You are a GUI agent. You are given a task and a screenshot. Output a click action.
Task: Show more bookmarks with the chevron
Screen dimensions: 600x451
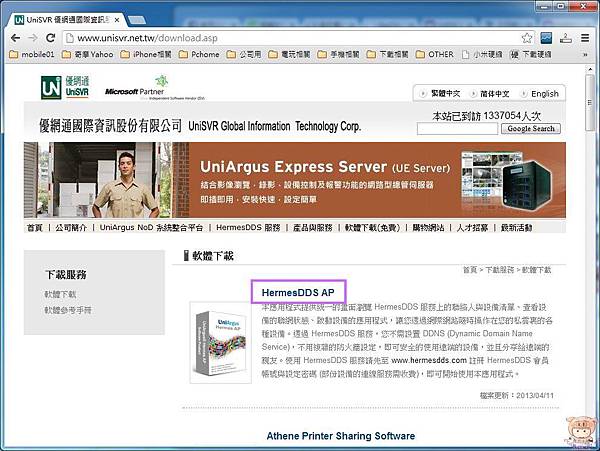point(585,55)
